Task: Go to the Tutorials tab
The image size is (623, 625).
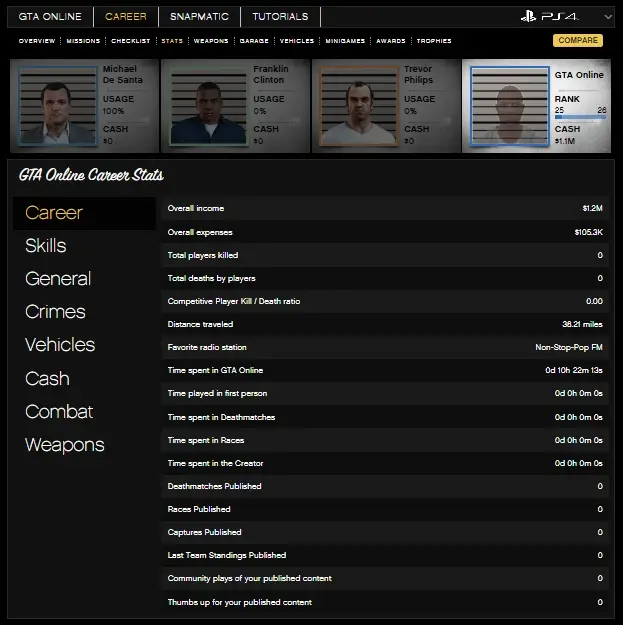Action: pos(280,17)
